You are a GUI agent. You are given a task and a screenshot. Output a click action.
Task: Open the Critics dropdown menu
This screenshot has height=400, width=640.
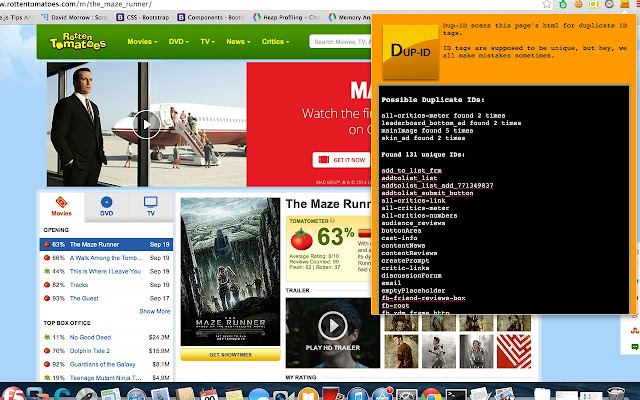pyautogui.click(x=276, y=42)
